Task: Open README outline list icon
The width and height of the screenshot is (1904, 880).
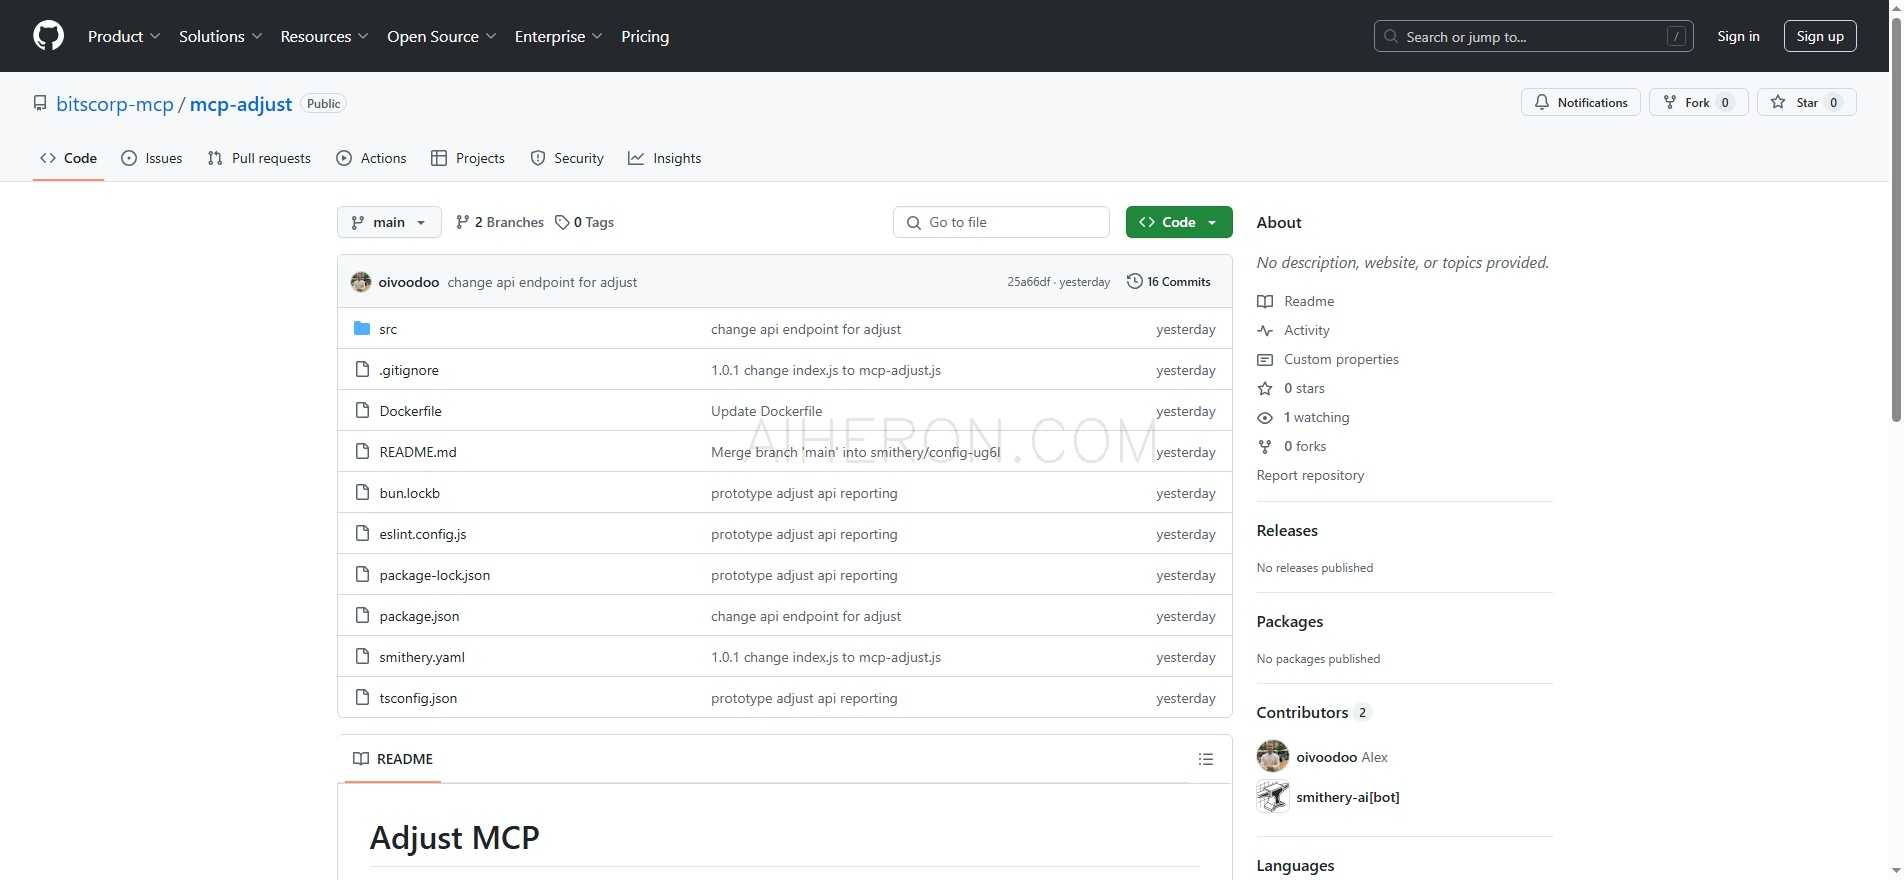Action: (x=1206, y=759)
